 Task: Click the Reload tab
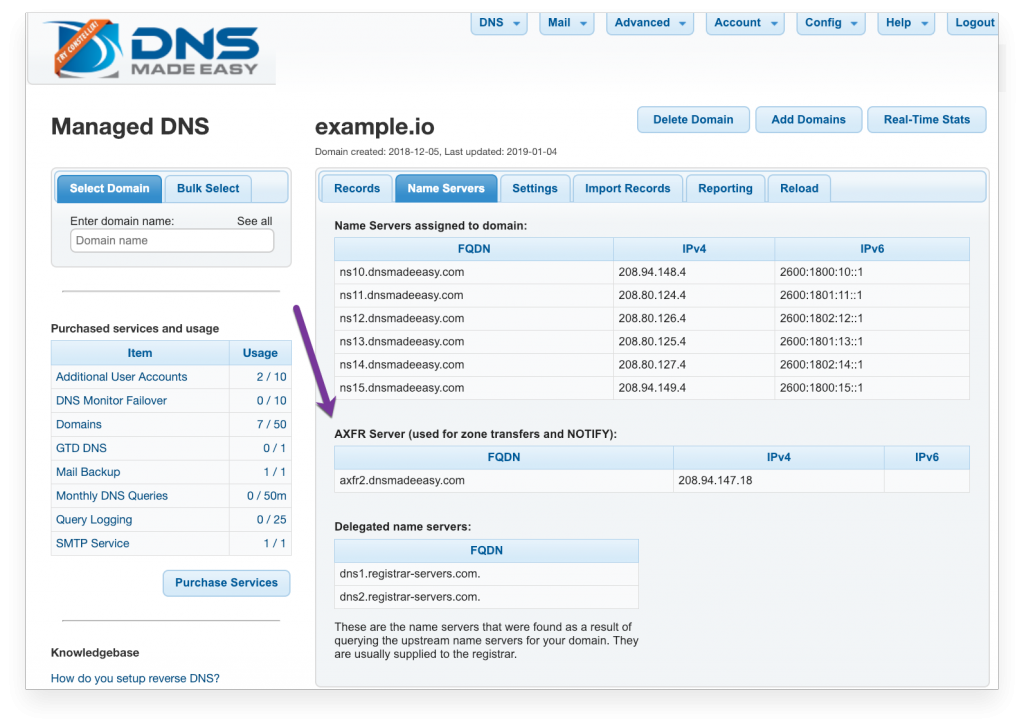799,189
